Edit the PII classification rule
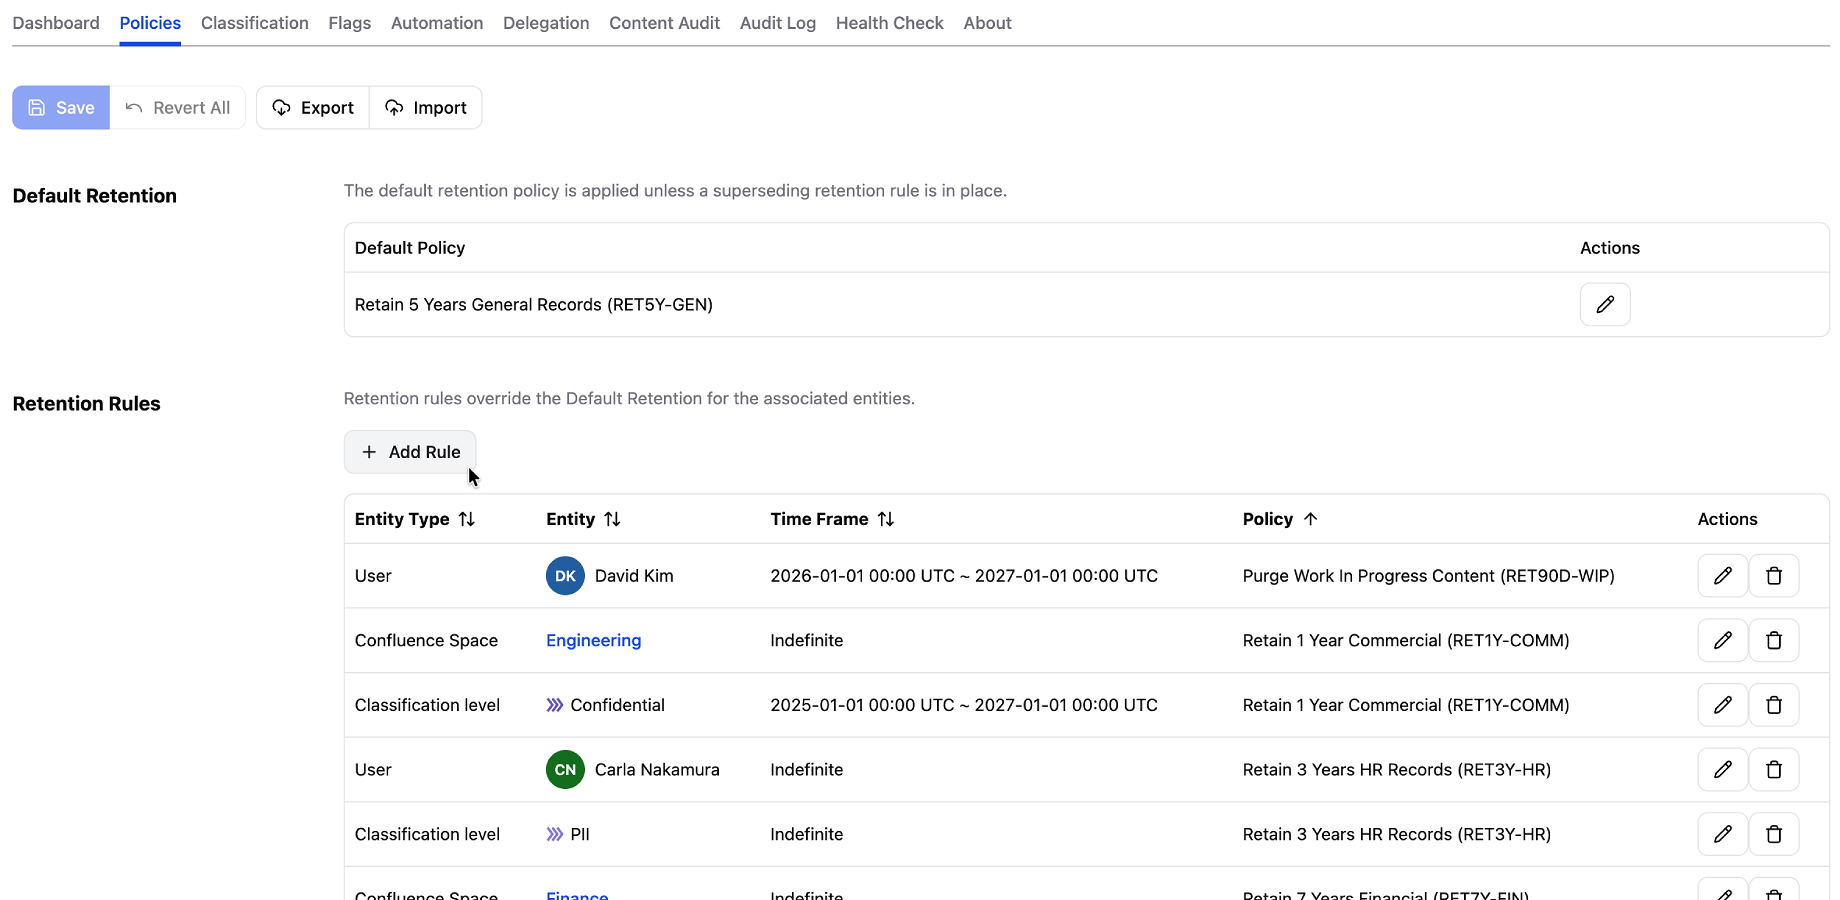This screenshot has width=1840, height=900. point(1722,834)
